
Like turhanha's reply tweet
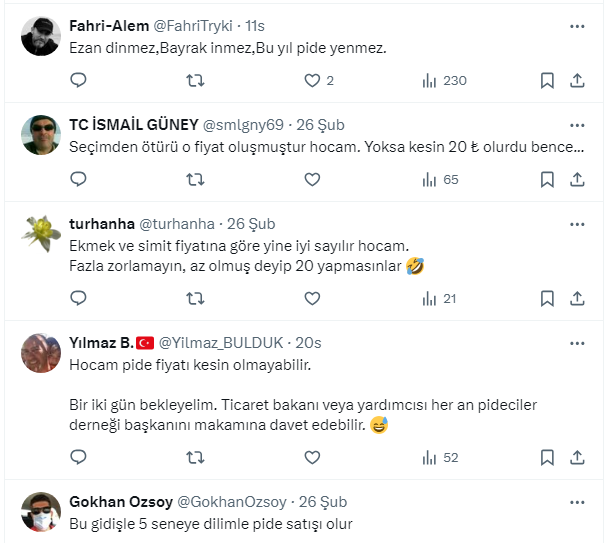coord(312,298)
